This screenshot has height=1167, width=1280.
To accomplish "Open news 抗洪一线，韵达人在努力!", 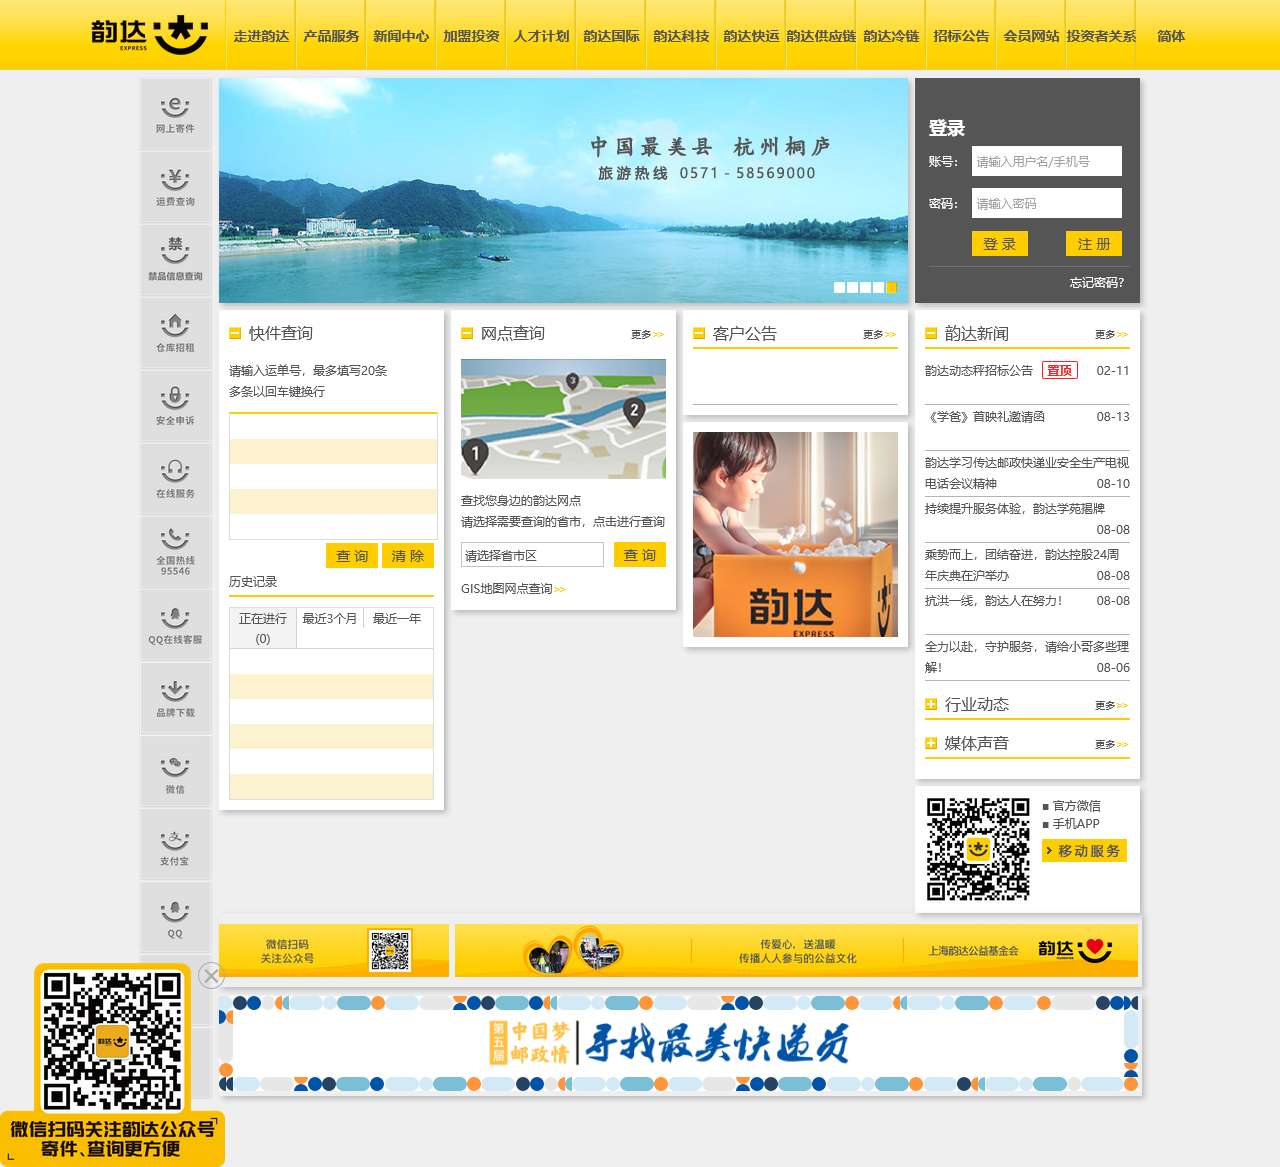I will [994, 601].
